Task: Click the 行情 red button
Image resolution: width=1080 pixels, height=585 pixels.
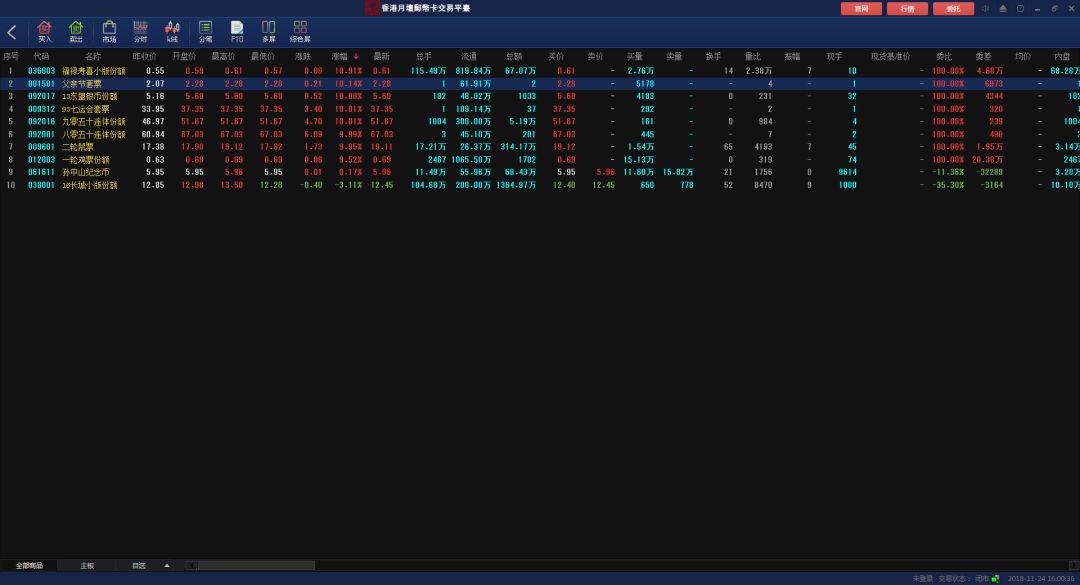Action: pyautogui.click(x=907, y=8)
